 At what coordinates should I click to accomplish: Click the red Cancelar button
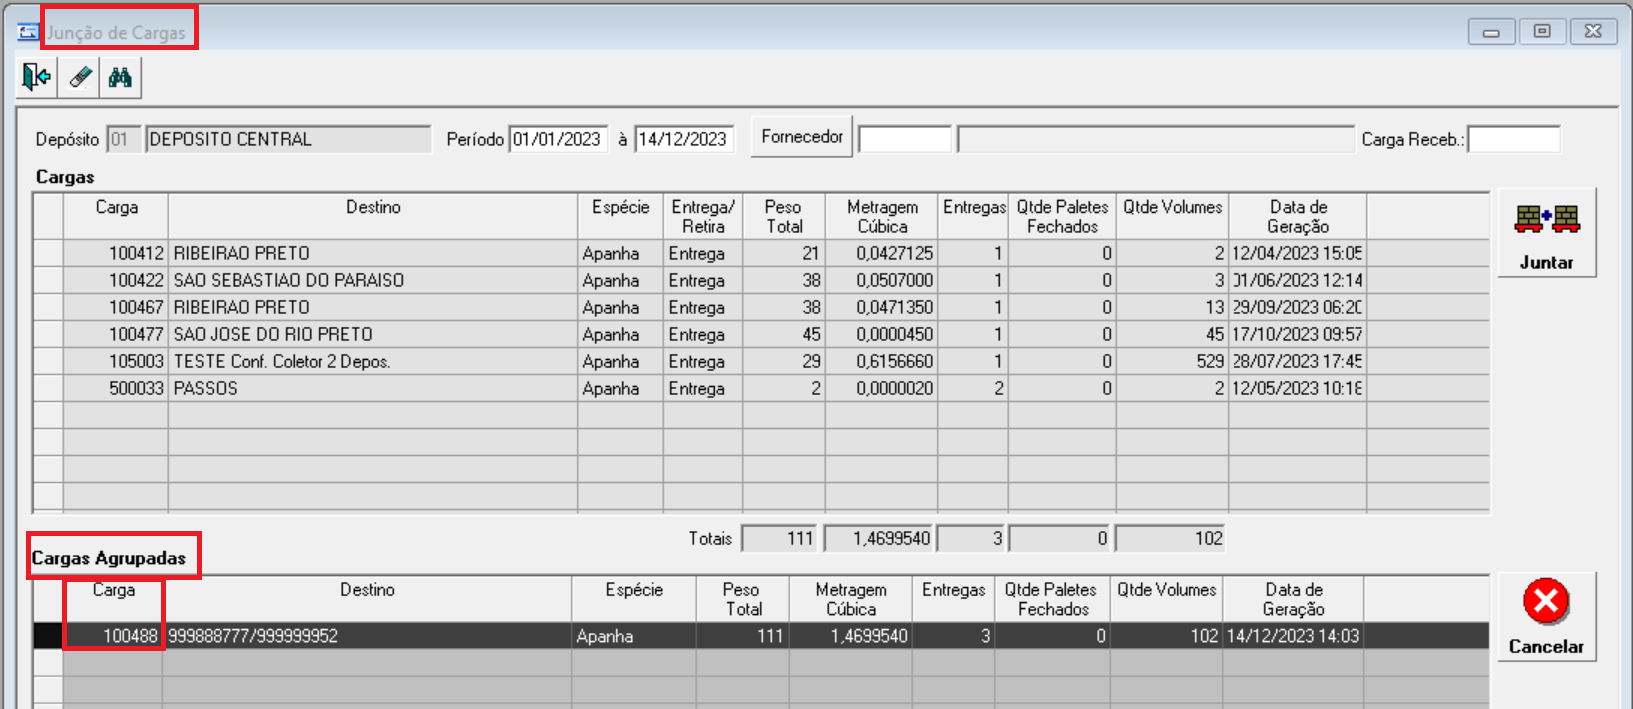pos(1546,617)
